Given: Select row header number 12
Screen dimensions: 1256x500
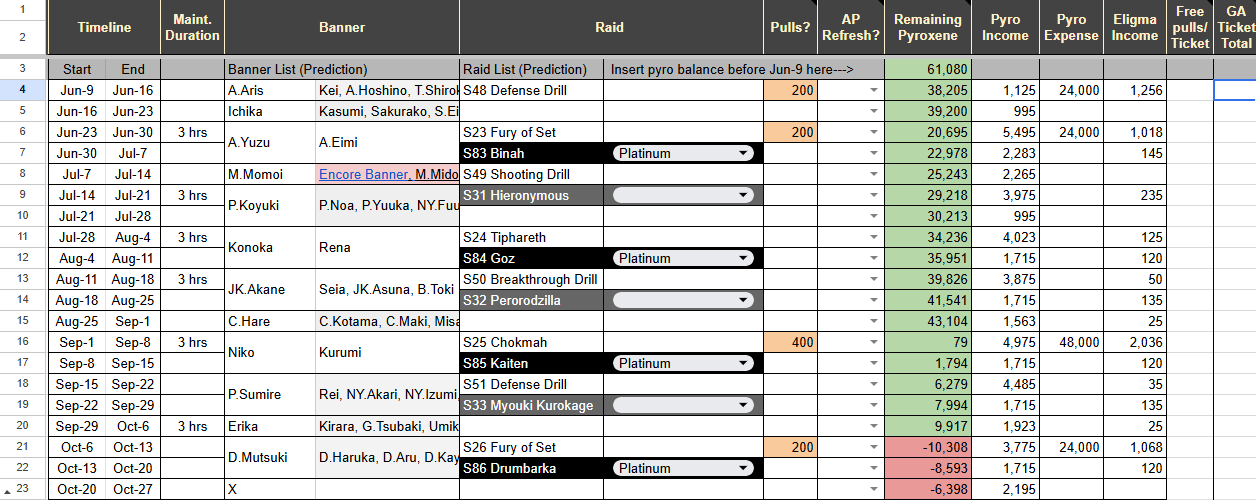Looking at the screenshot, I should [23, 258].
